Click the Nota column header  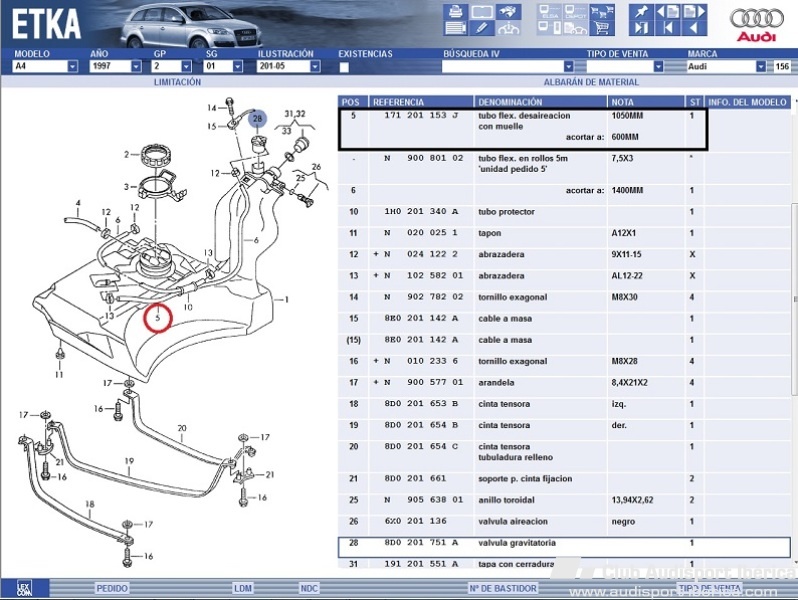coord(645,102)
